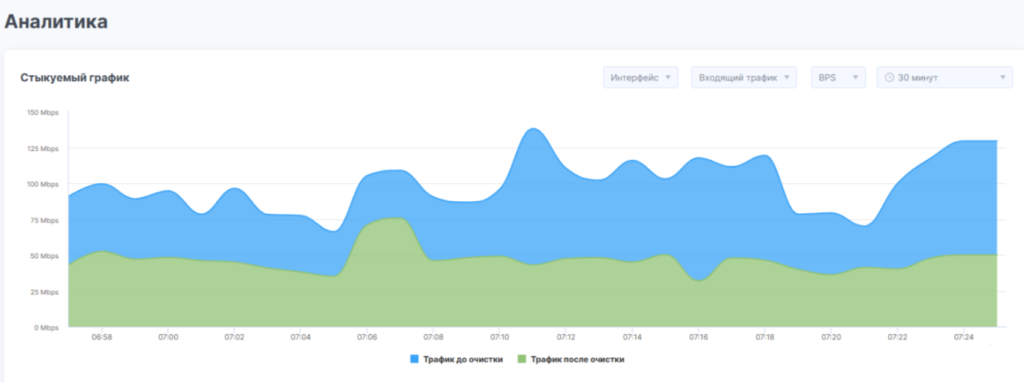Click the arrow icon of Входящий трафик dropdown
Screen dimensions: 1024x382
(x=786, y=78)
